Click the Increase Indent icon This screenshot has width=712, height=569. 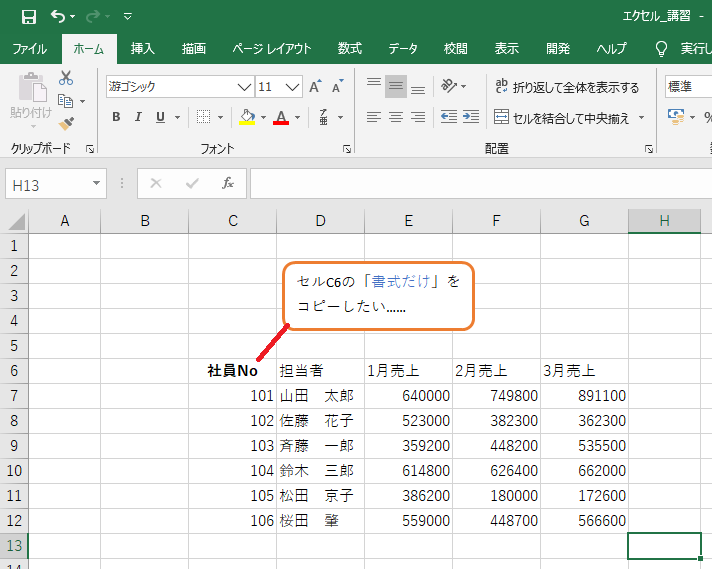[471, 117]
